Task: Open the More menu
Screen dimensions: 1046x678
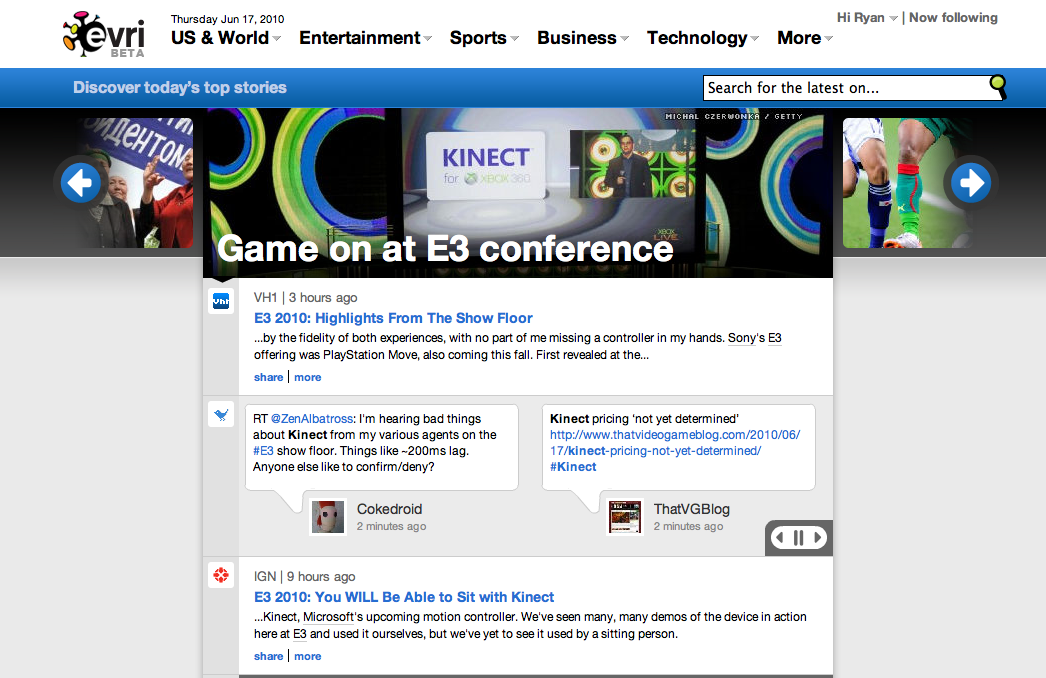Action: [805, 38]
